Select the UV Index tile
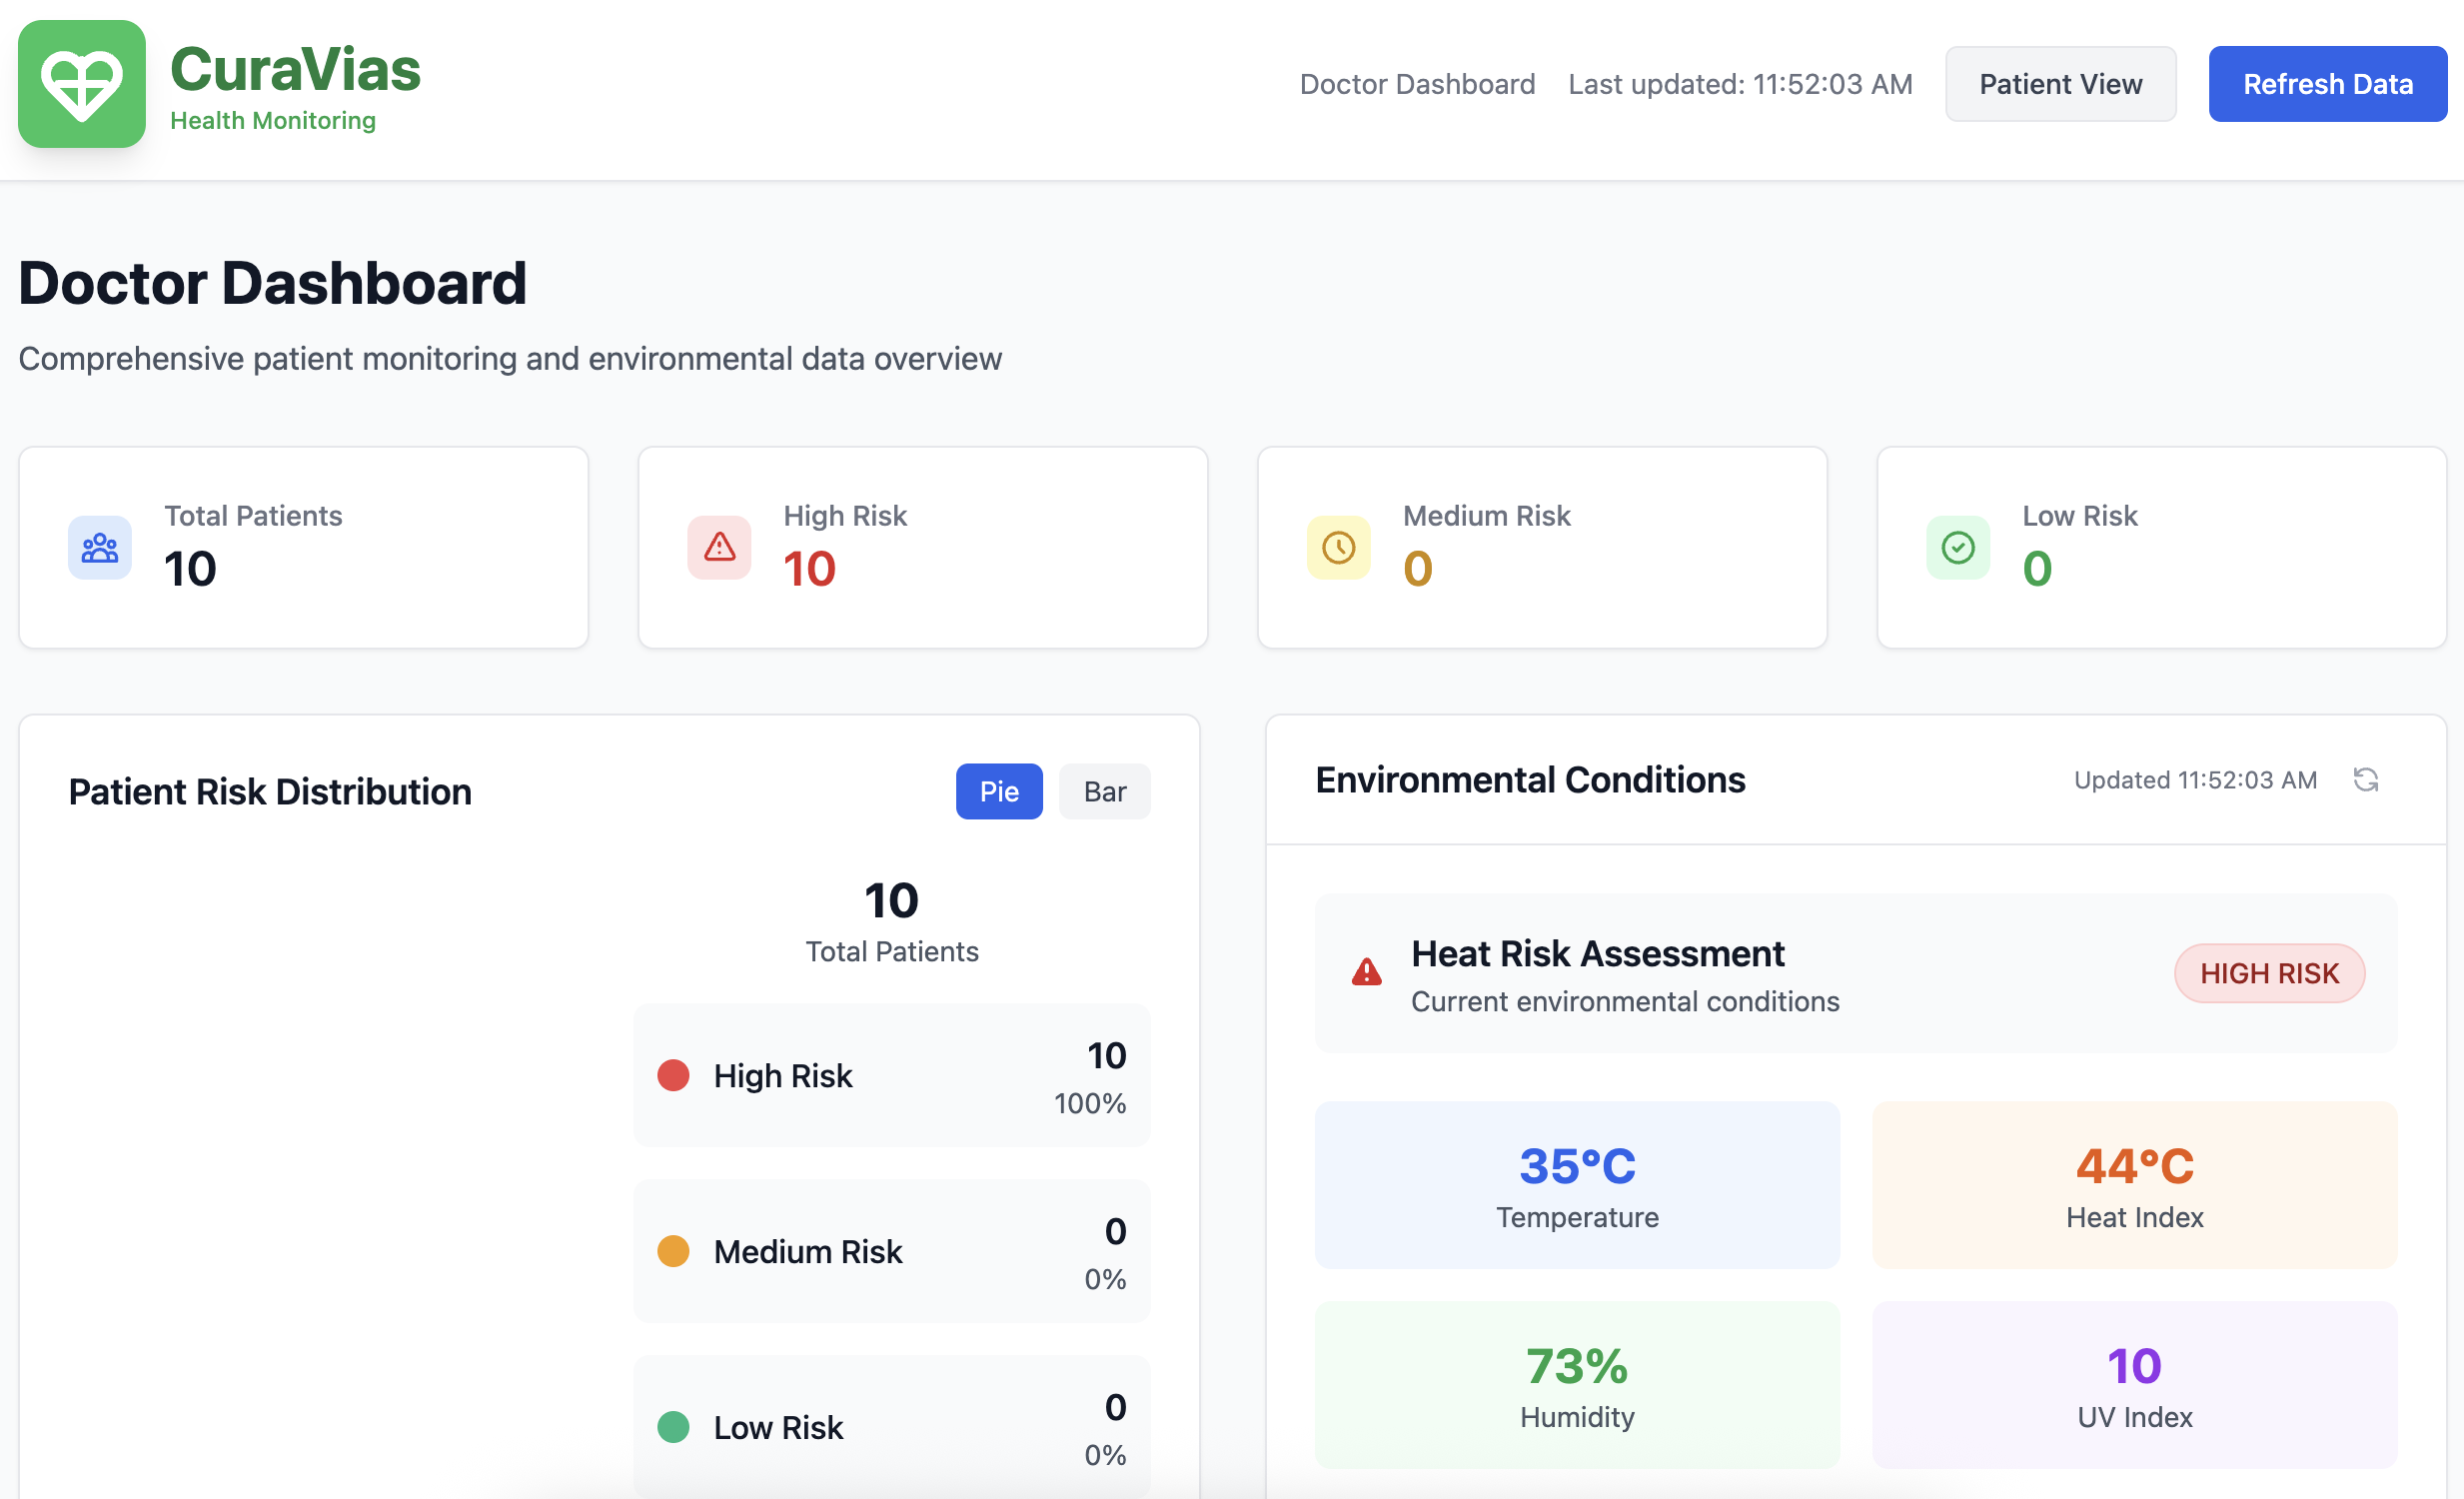The height and width of the screenshot is (1499, 2464). [2134, 1385]
